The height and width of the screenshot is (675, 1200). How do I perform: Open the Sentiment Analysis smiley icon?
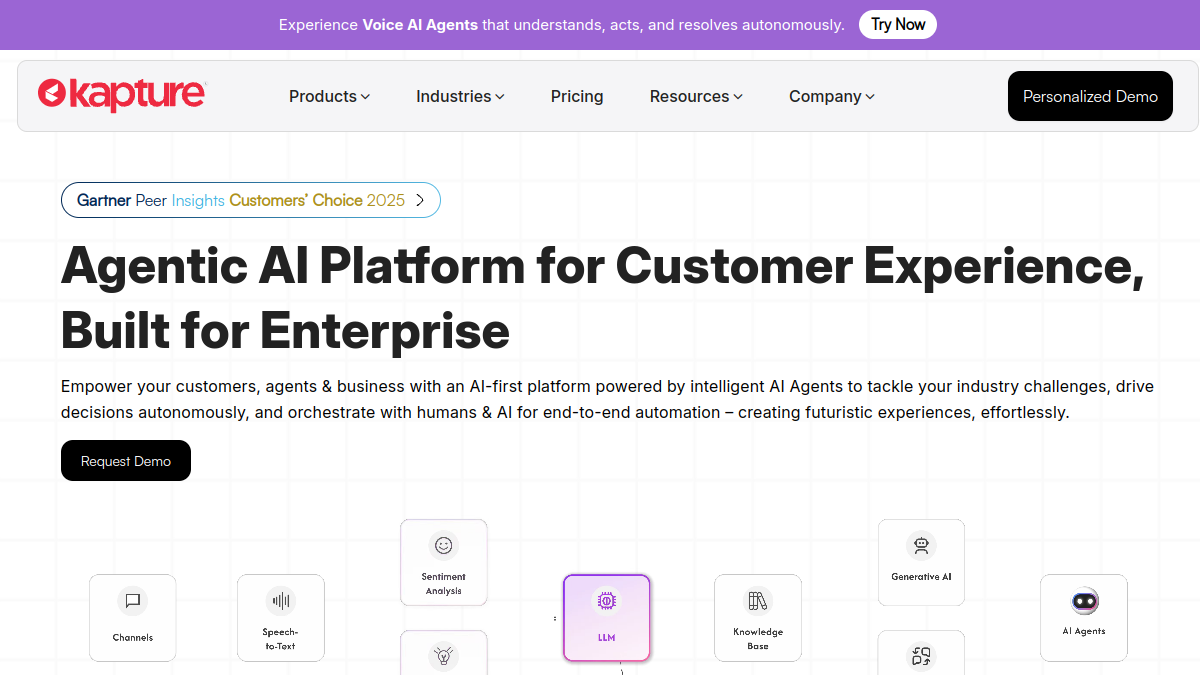pyautogui.click(x=443, y=546)
